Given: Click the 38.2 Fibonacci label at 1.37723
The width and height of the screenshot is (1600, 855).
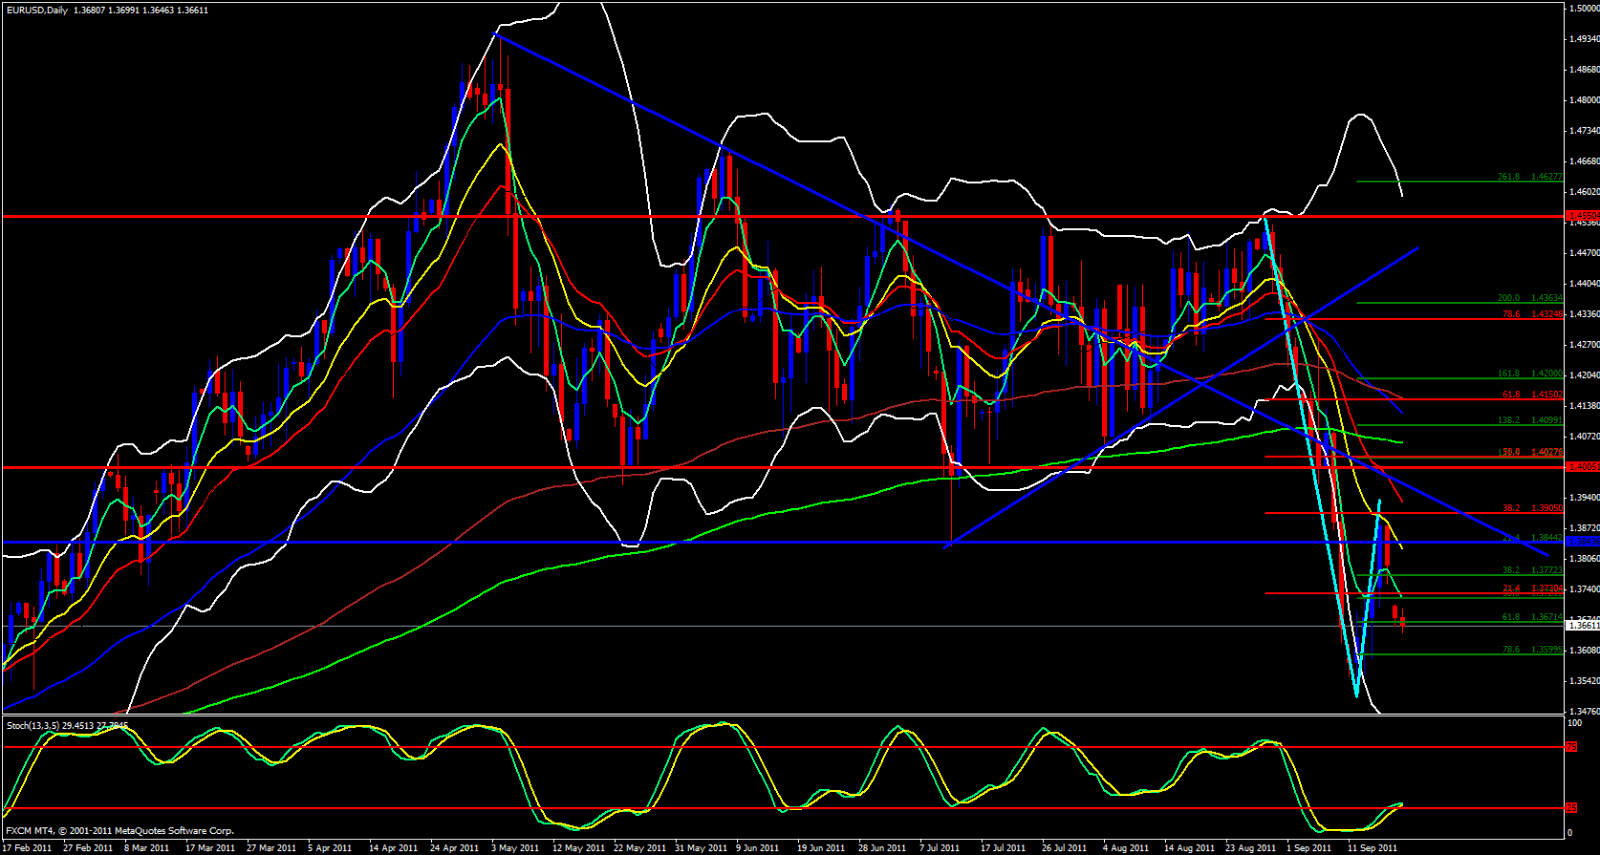Looking at the screenshot, I should point(1532,571).
